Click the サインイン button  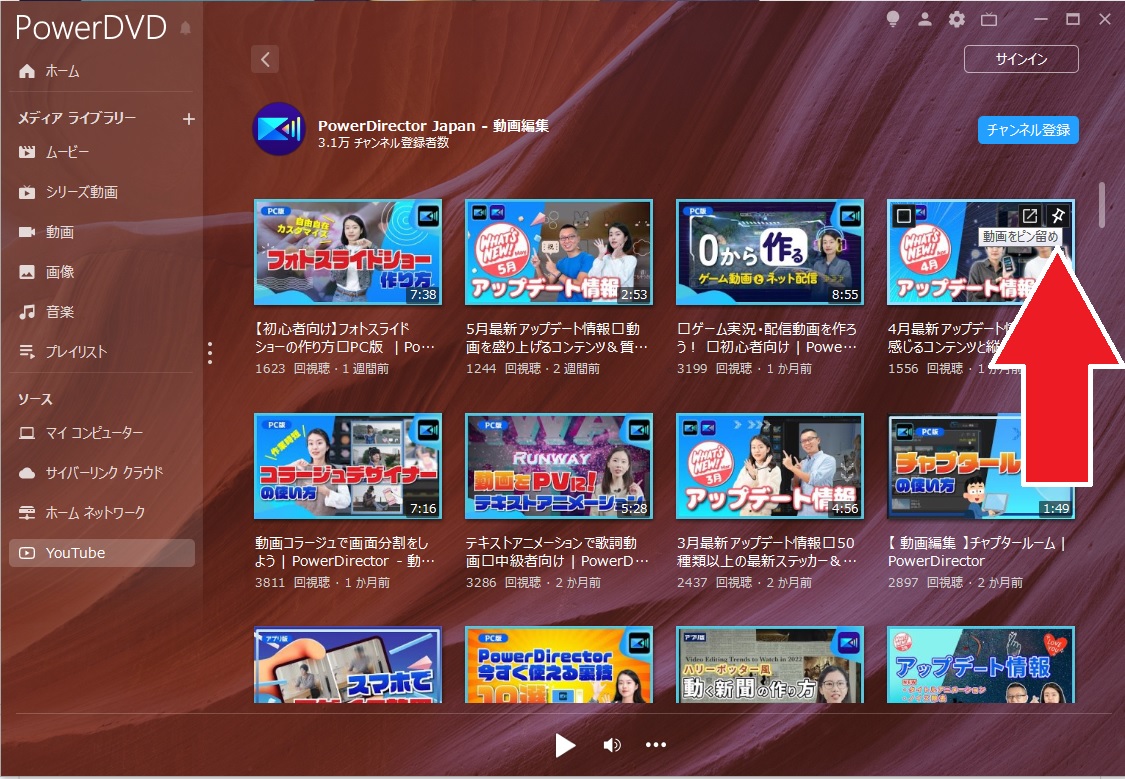coord(1021,59)
